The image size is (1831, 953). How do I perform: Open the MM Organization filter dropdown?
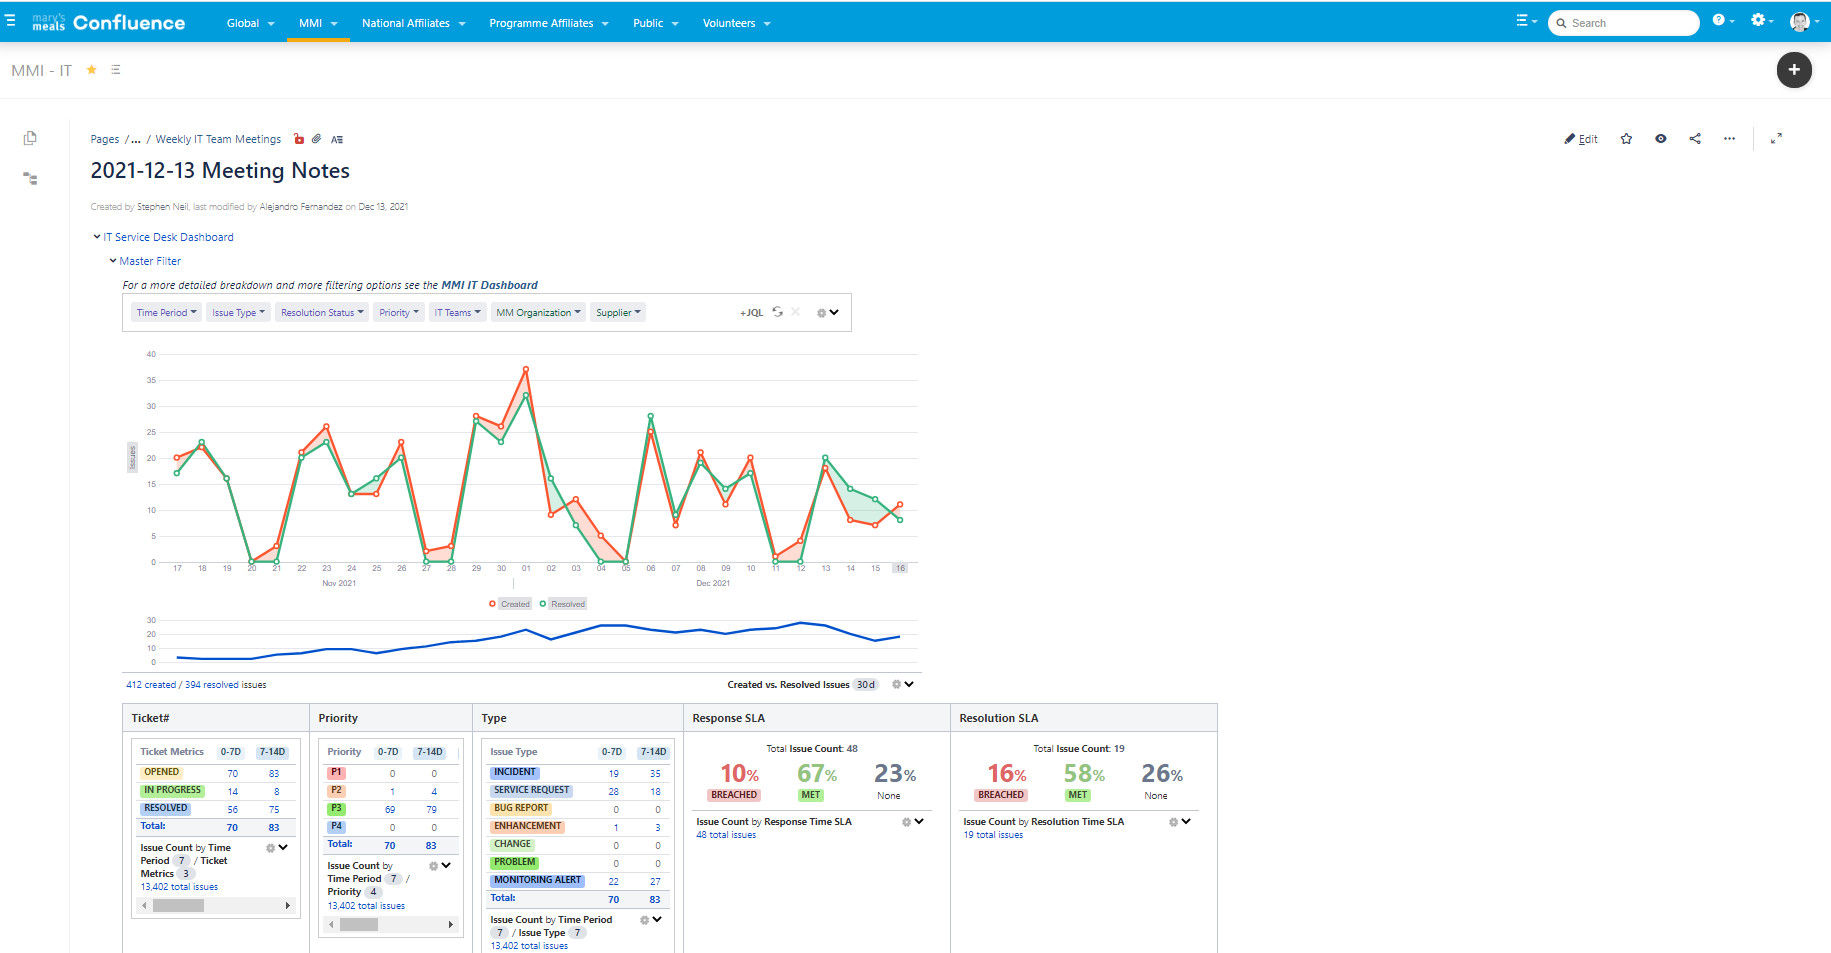click(x=538, y=313)
